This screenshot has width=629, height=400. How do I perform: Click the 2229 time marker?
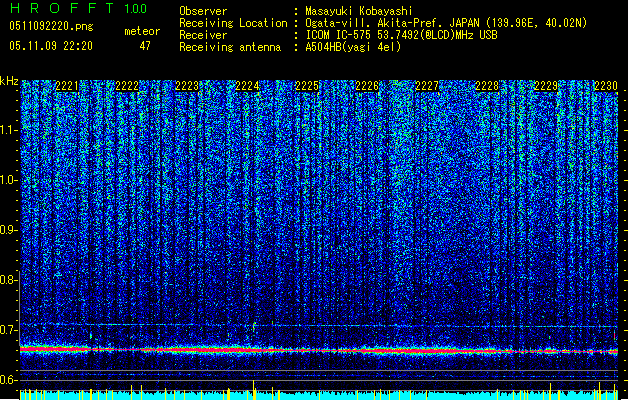coord(546,86)
